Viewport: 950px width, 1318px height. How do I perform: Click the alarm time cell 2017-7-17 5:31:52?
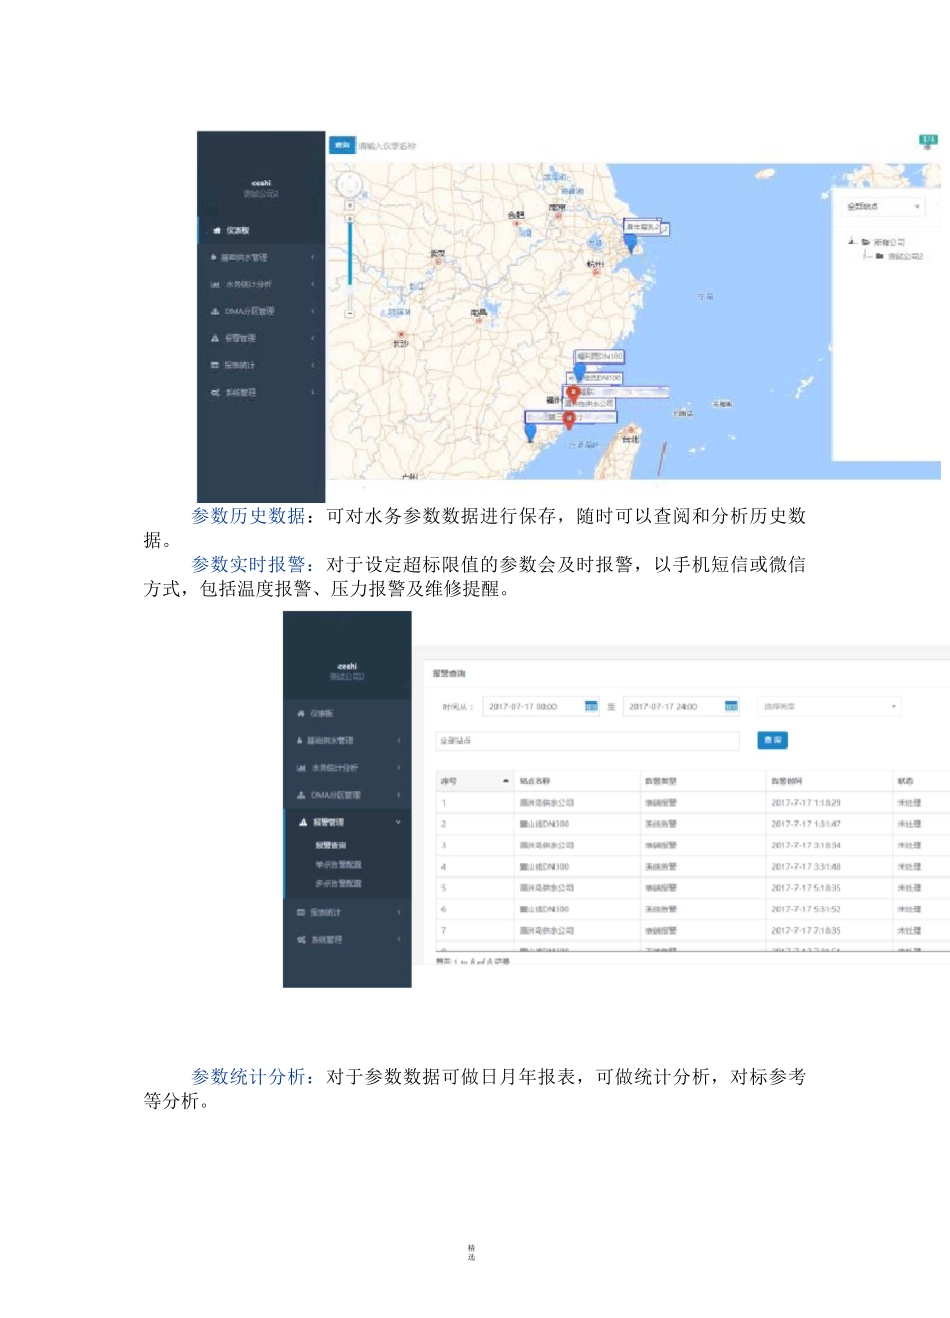(x=806, y=910)
